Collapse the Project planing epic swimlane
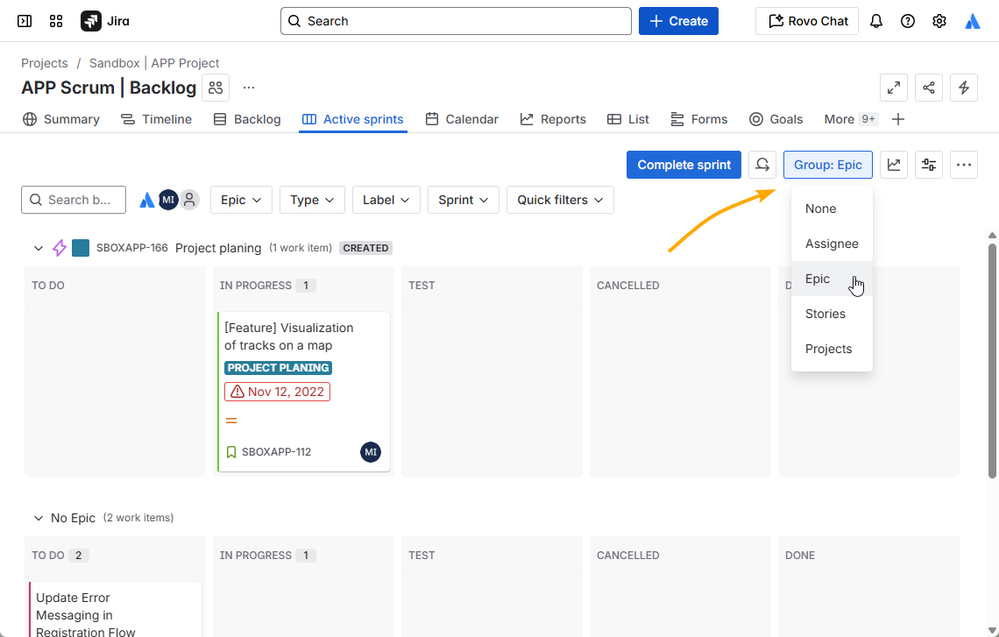This screenshot has width=999, height=637. click(x=38, y=248)
